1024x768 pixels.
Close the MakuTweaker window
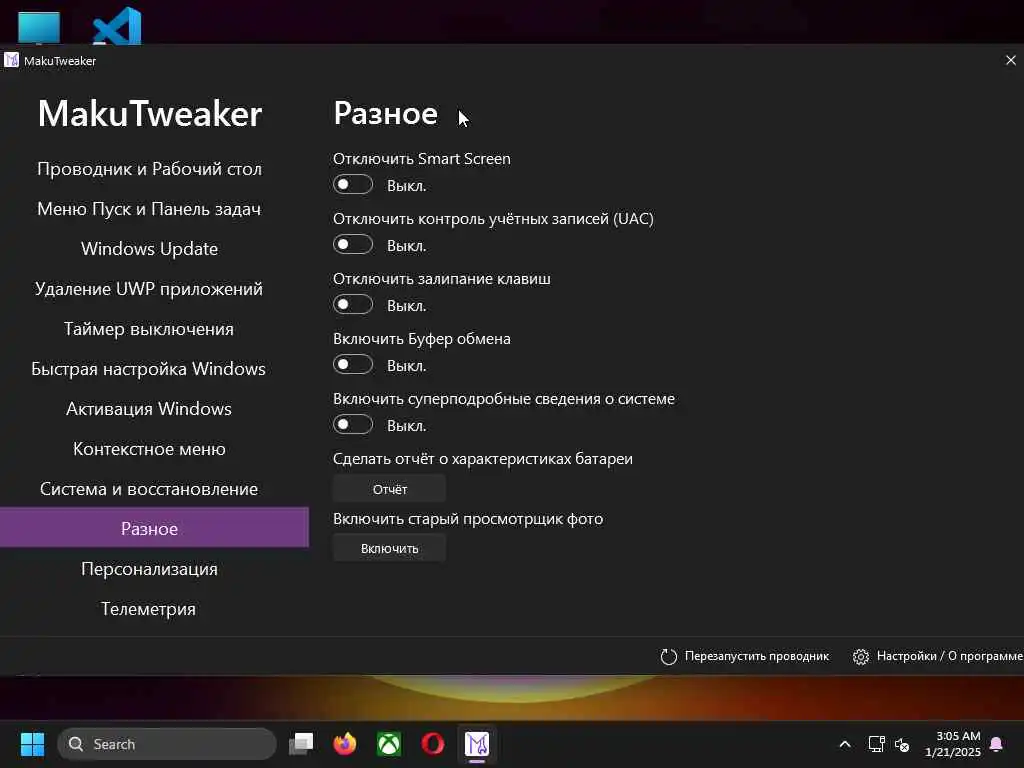coord(1010,60)
